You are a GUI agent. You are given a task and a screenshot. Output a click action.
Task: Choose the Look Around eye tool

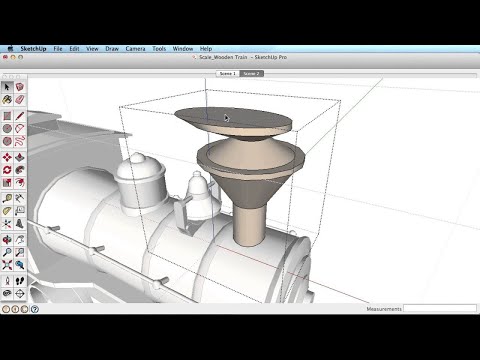pyautogui.click(x=7, y=294)
